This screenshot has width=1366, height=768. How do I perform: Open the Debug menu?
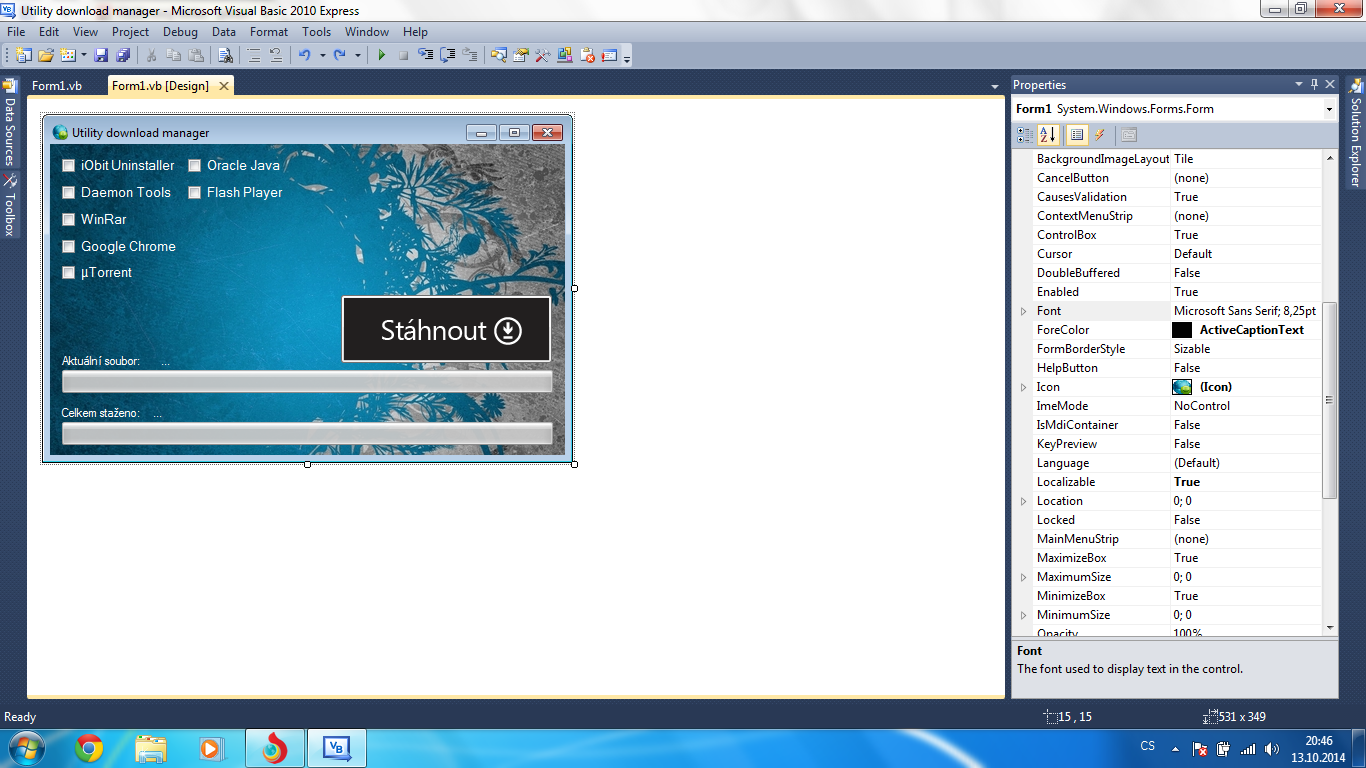pyautogui.click(x=180, y=32)
